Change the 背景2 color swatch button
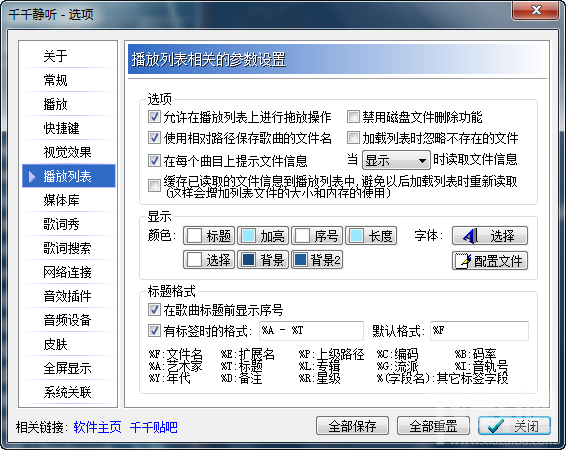 (x=317, y=259)
